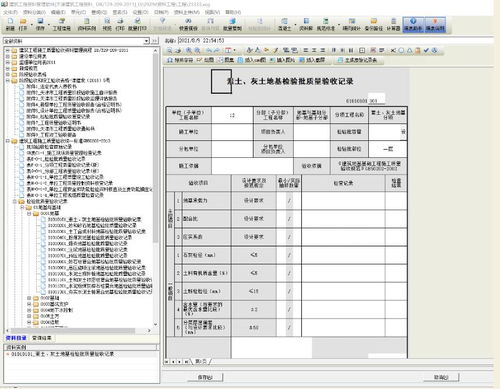Click the 打开 (Open) folder toolbar icon
This screenshot has width=500, height=389.
[23, 24]
